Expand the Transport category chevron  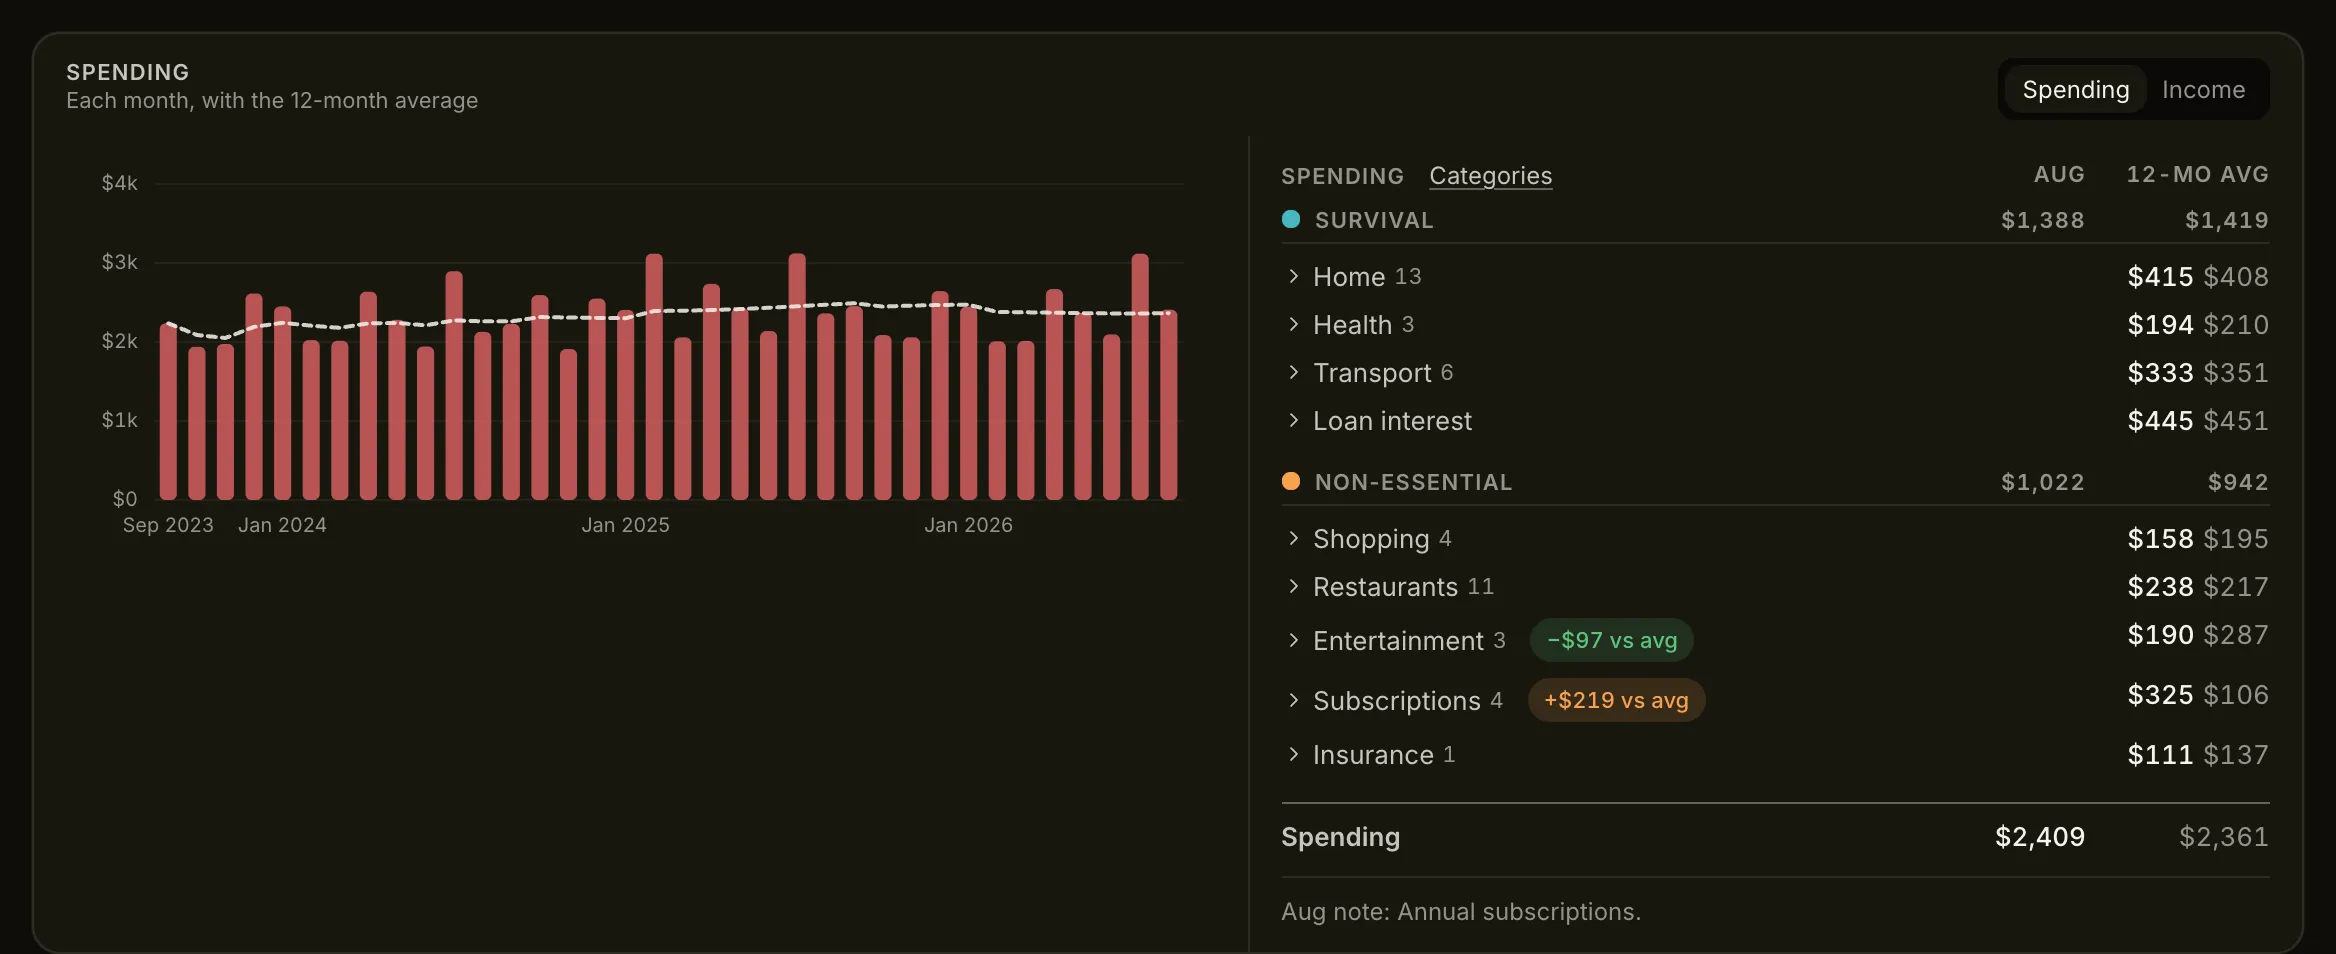point(1293,372)
